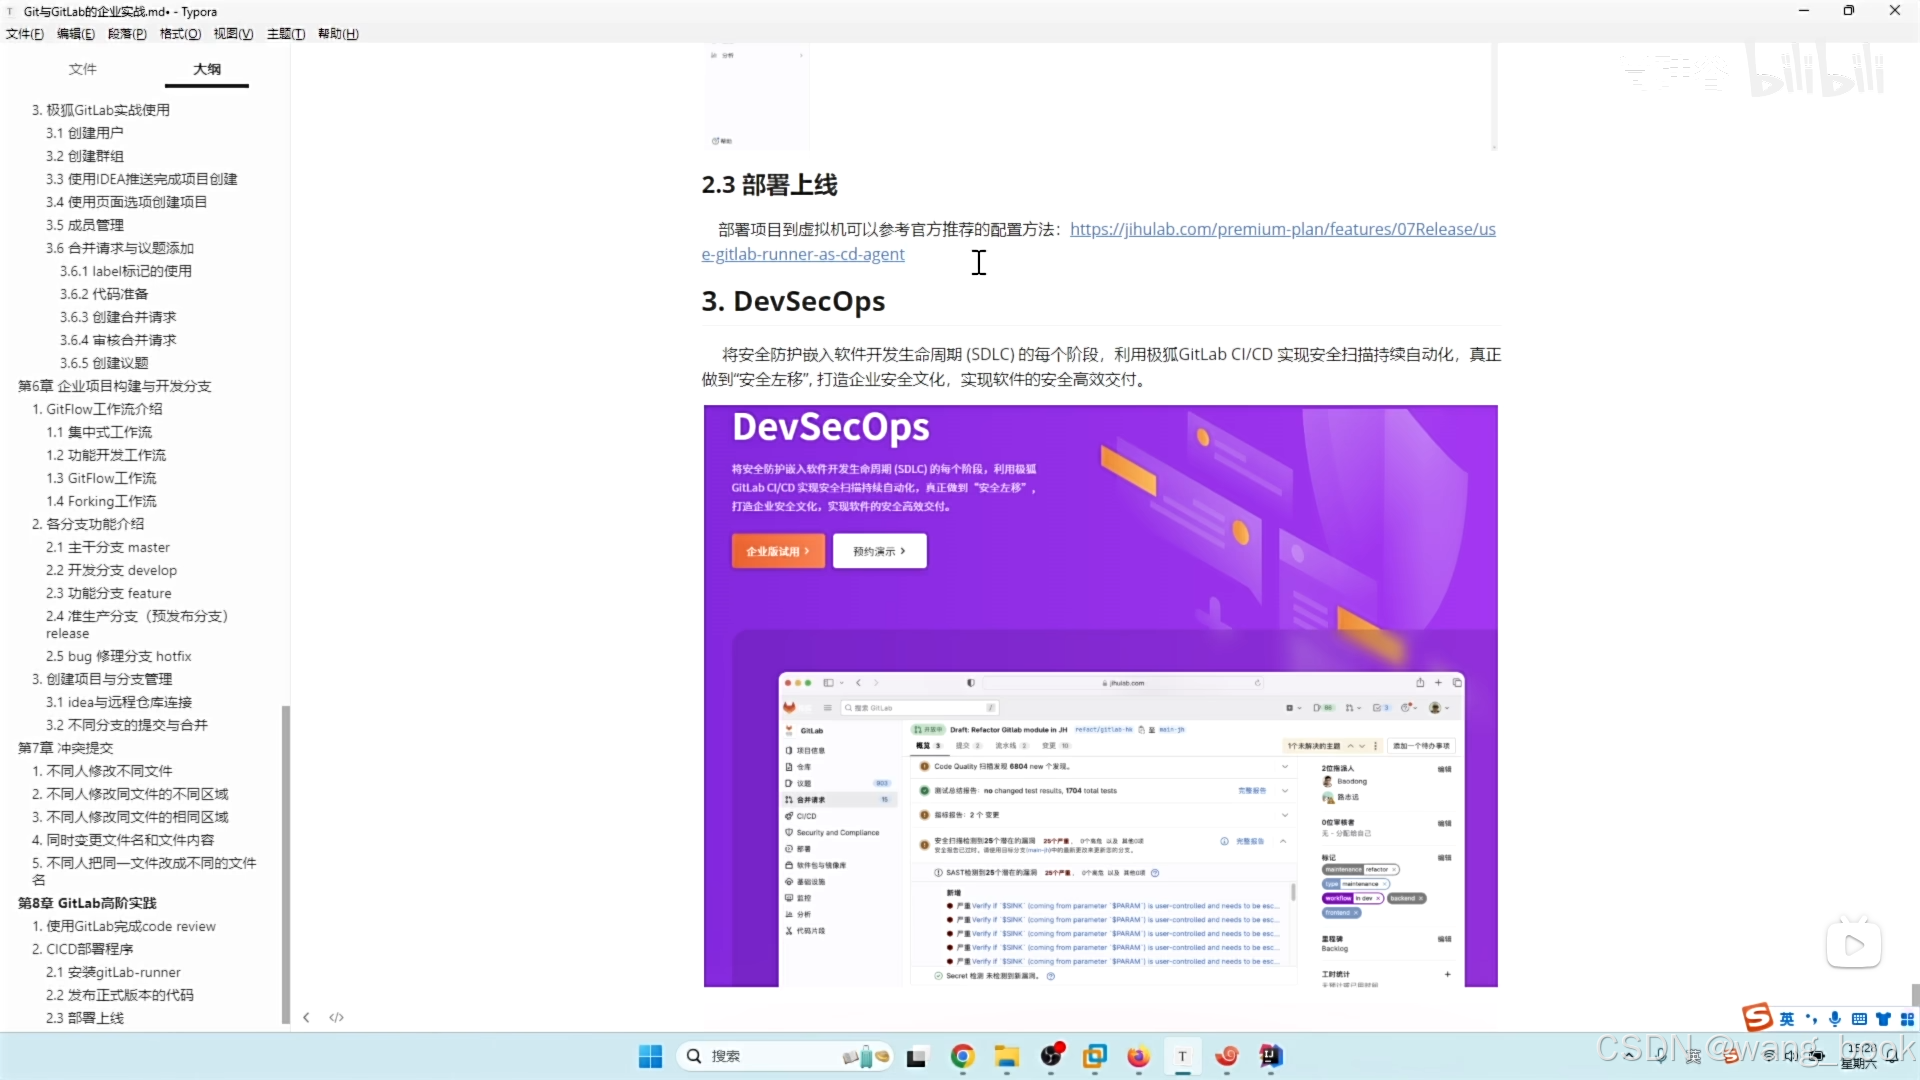Go to outline item 1. 不同人修改不同文件
The height and width of the screenshot is (1080, 1920).
click(102, 771)
